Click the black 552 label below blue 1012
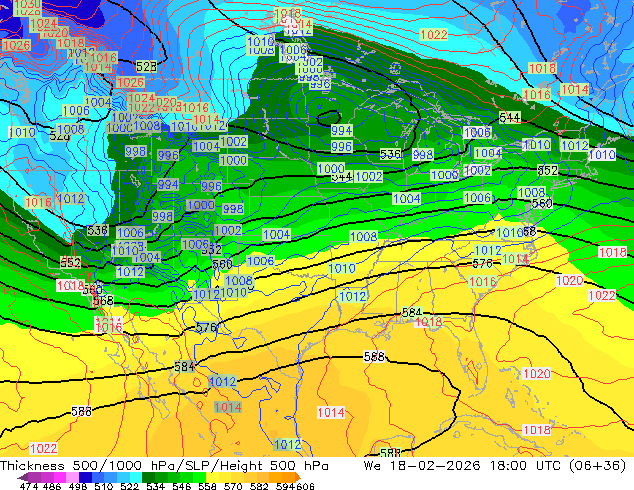This screenshot has height=490, width=634. point(547,171)
